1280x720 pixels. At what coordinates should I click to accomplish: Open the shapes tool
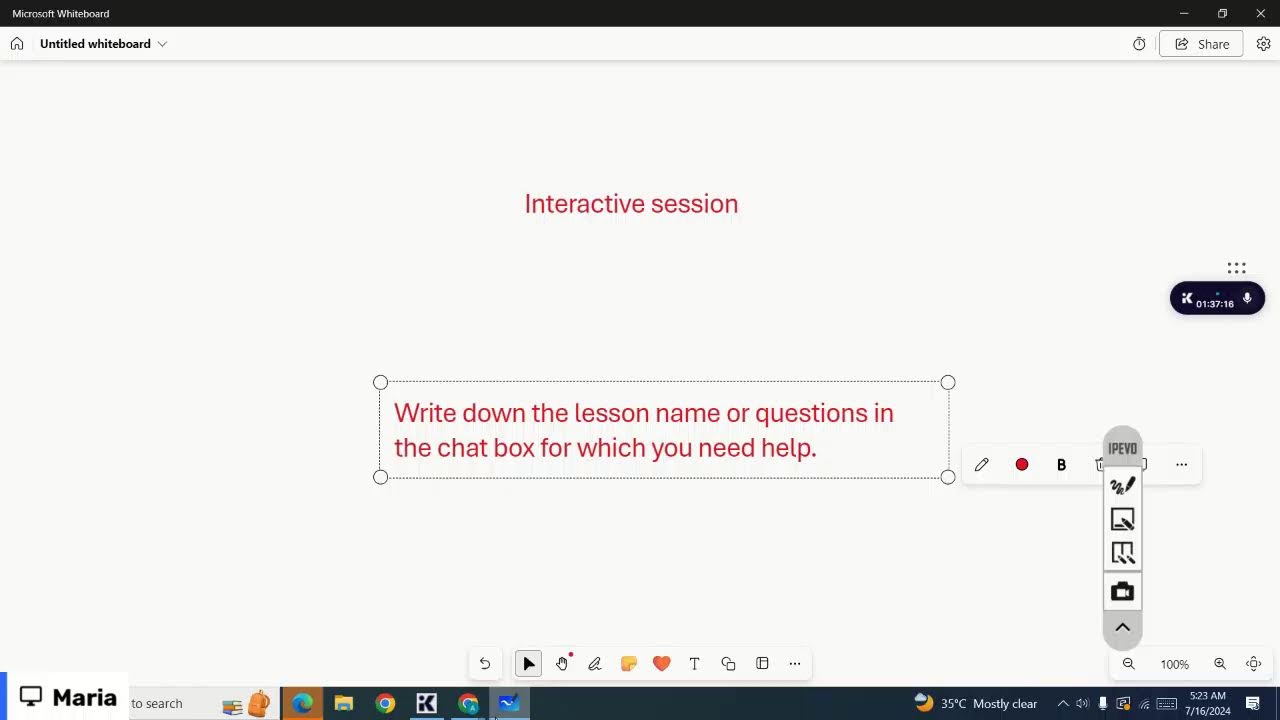tap(728, 663)
